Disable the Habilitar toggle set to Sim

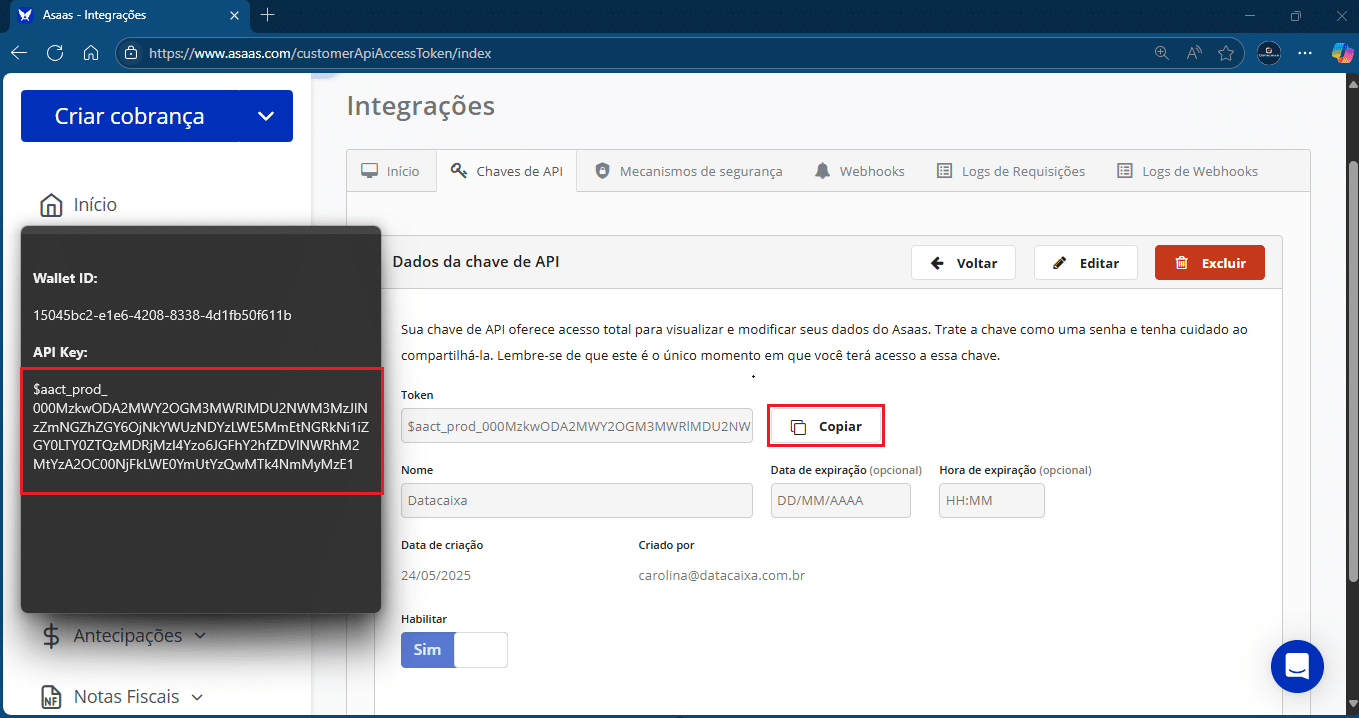(455, 649)
